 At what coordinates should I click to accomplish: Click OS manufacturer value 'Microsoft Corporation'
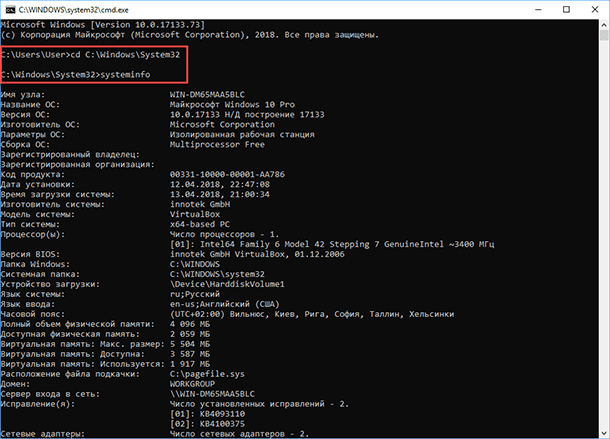(222, 125)
